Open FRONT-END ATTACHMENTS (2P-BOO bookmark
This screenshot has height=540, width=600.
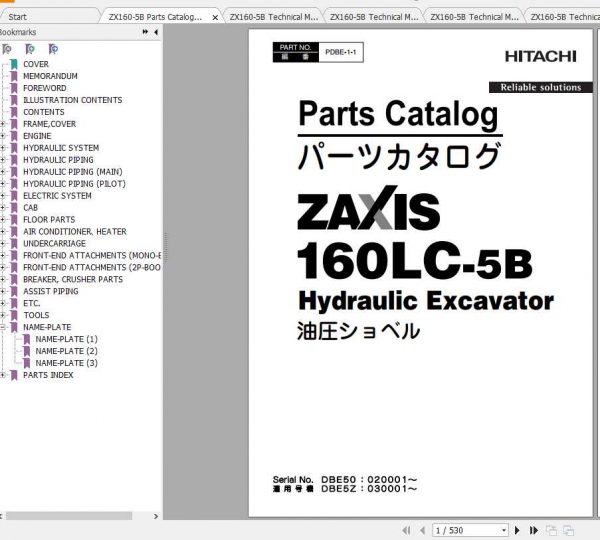click(92, 268)
